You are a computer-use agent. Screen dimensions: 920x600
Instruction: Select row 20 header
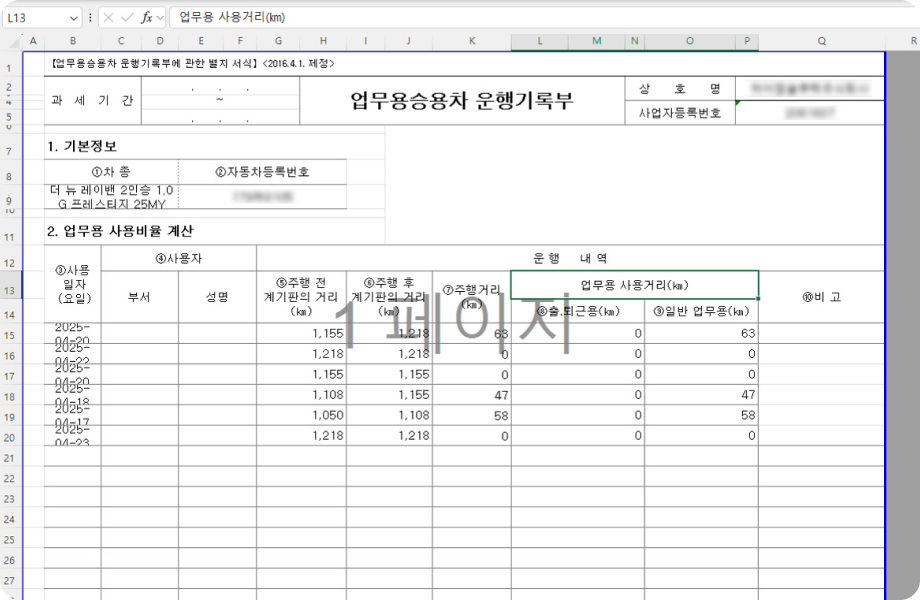tap(9, 437)
